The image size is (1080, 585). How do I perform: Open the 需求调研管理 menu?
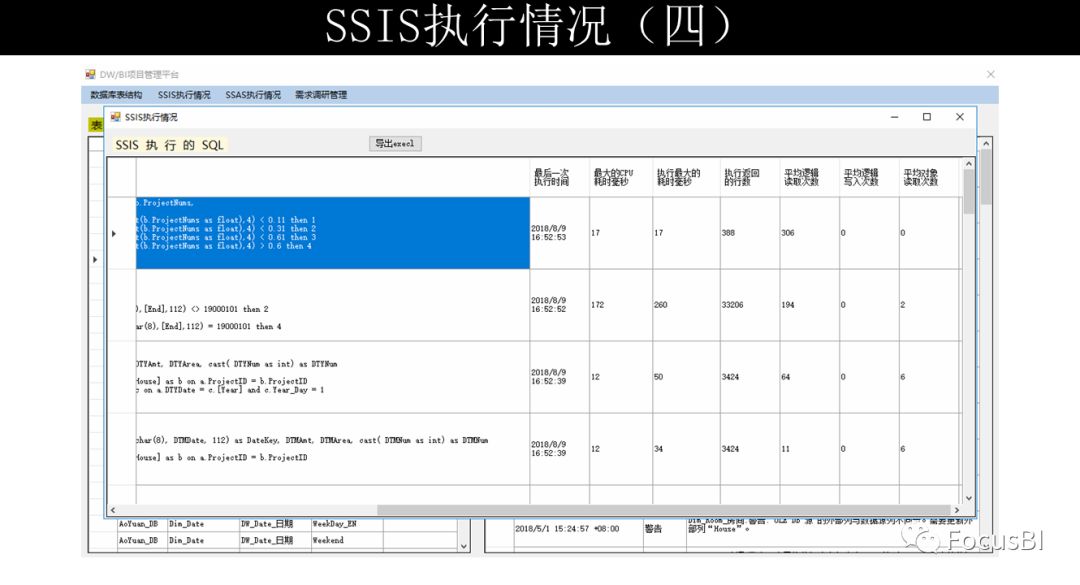[x=321, y=95]
